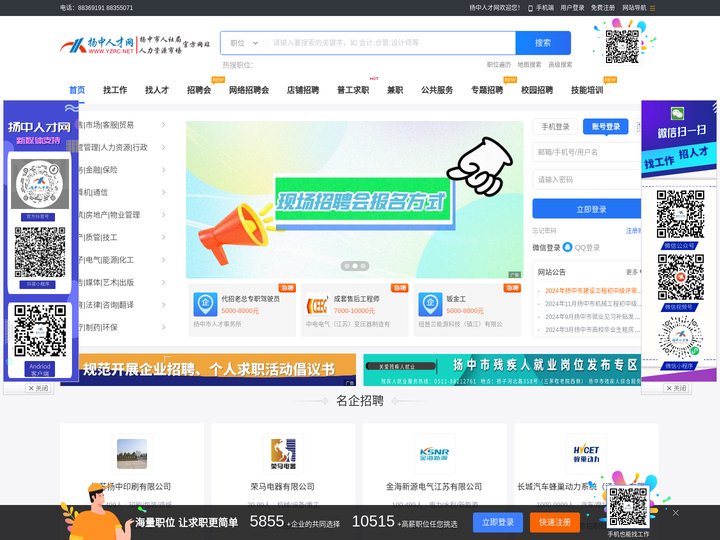Open the 职位 search type dropdown
Image resolution: width=720 pixels, height=540 pixels.
(x=244, y=43)
